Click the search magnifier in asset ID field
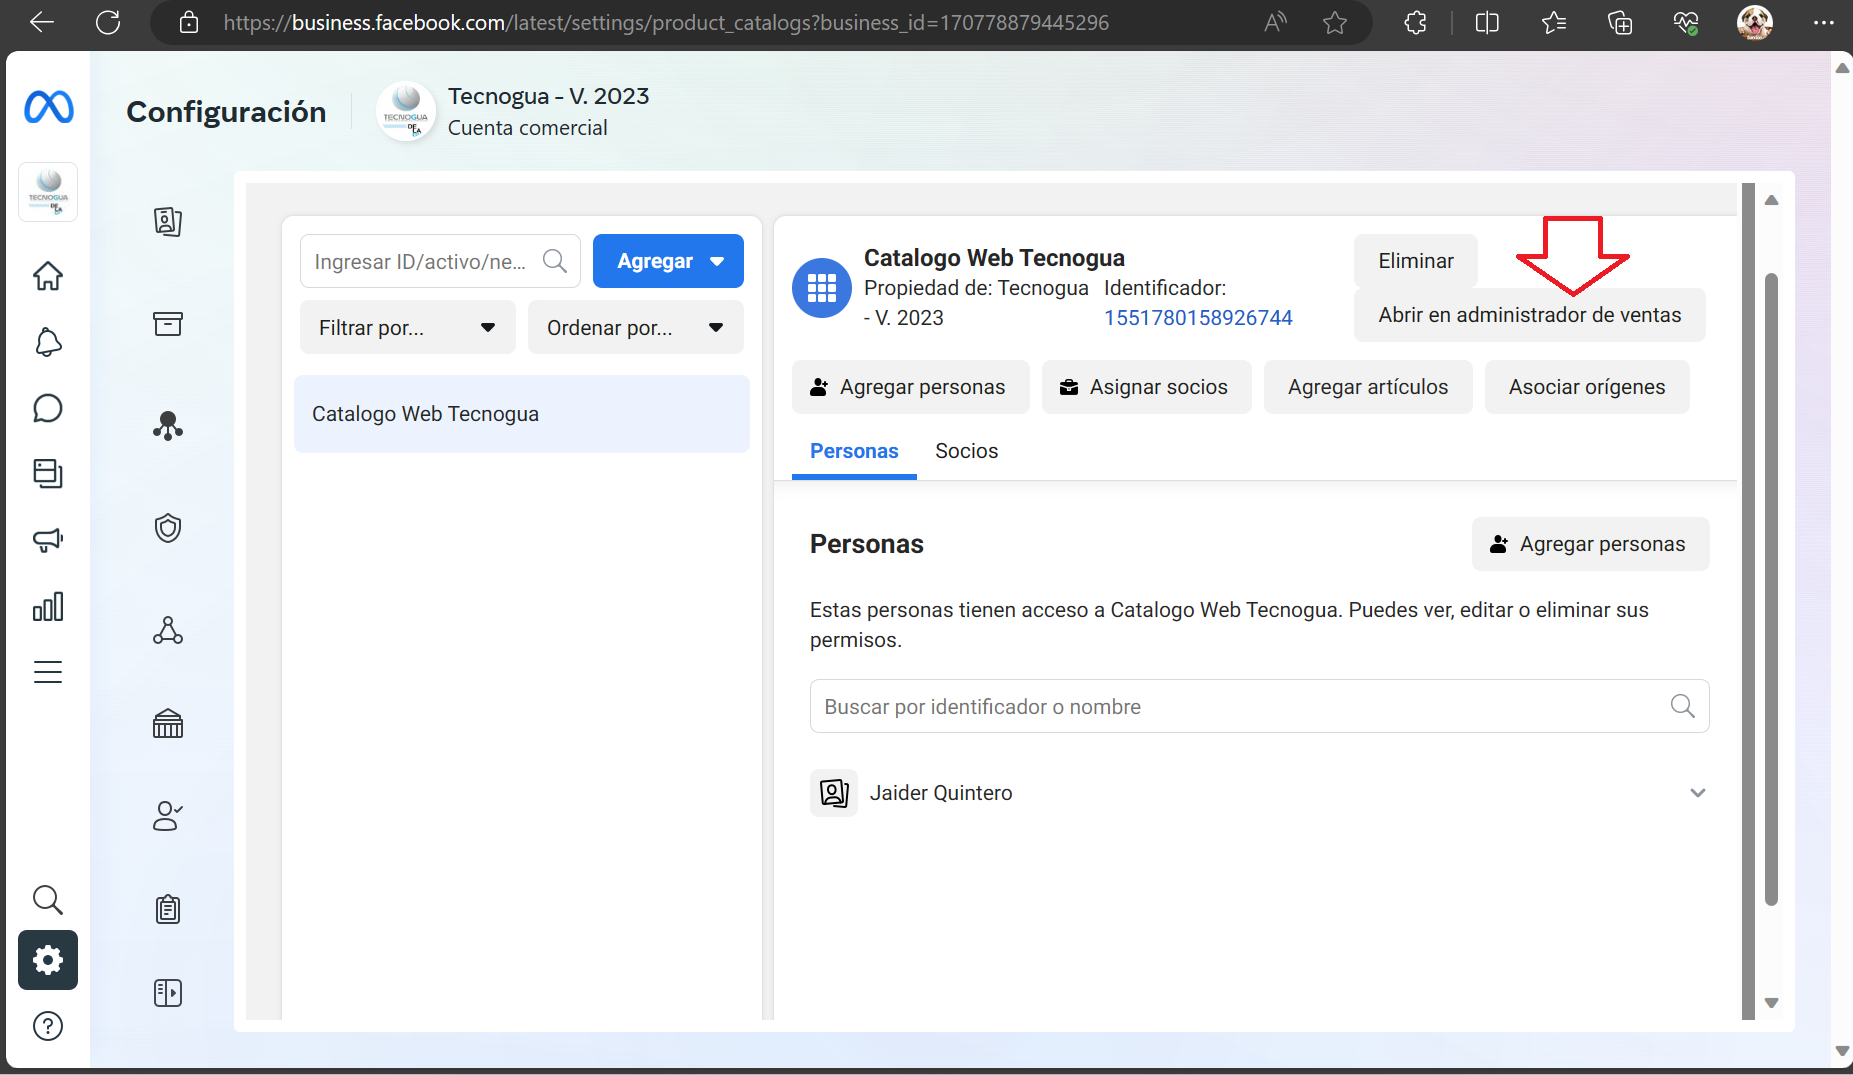 (x=555, y=261)
